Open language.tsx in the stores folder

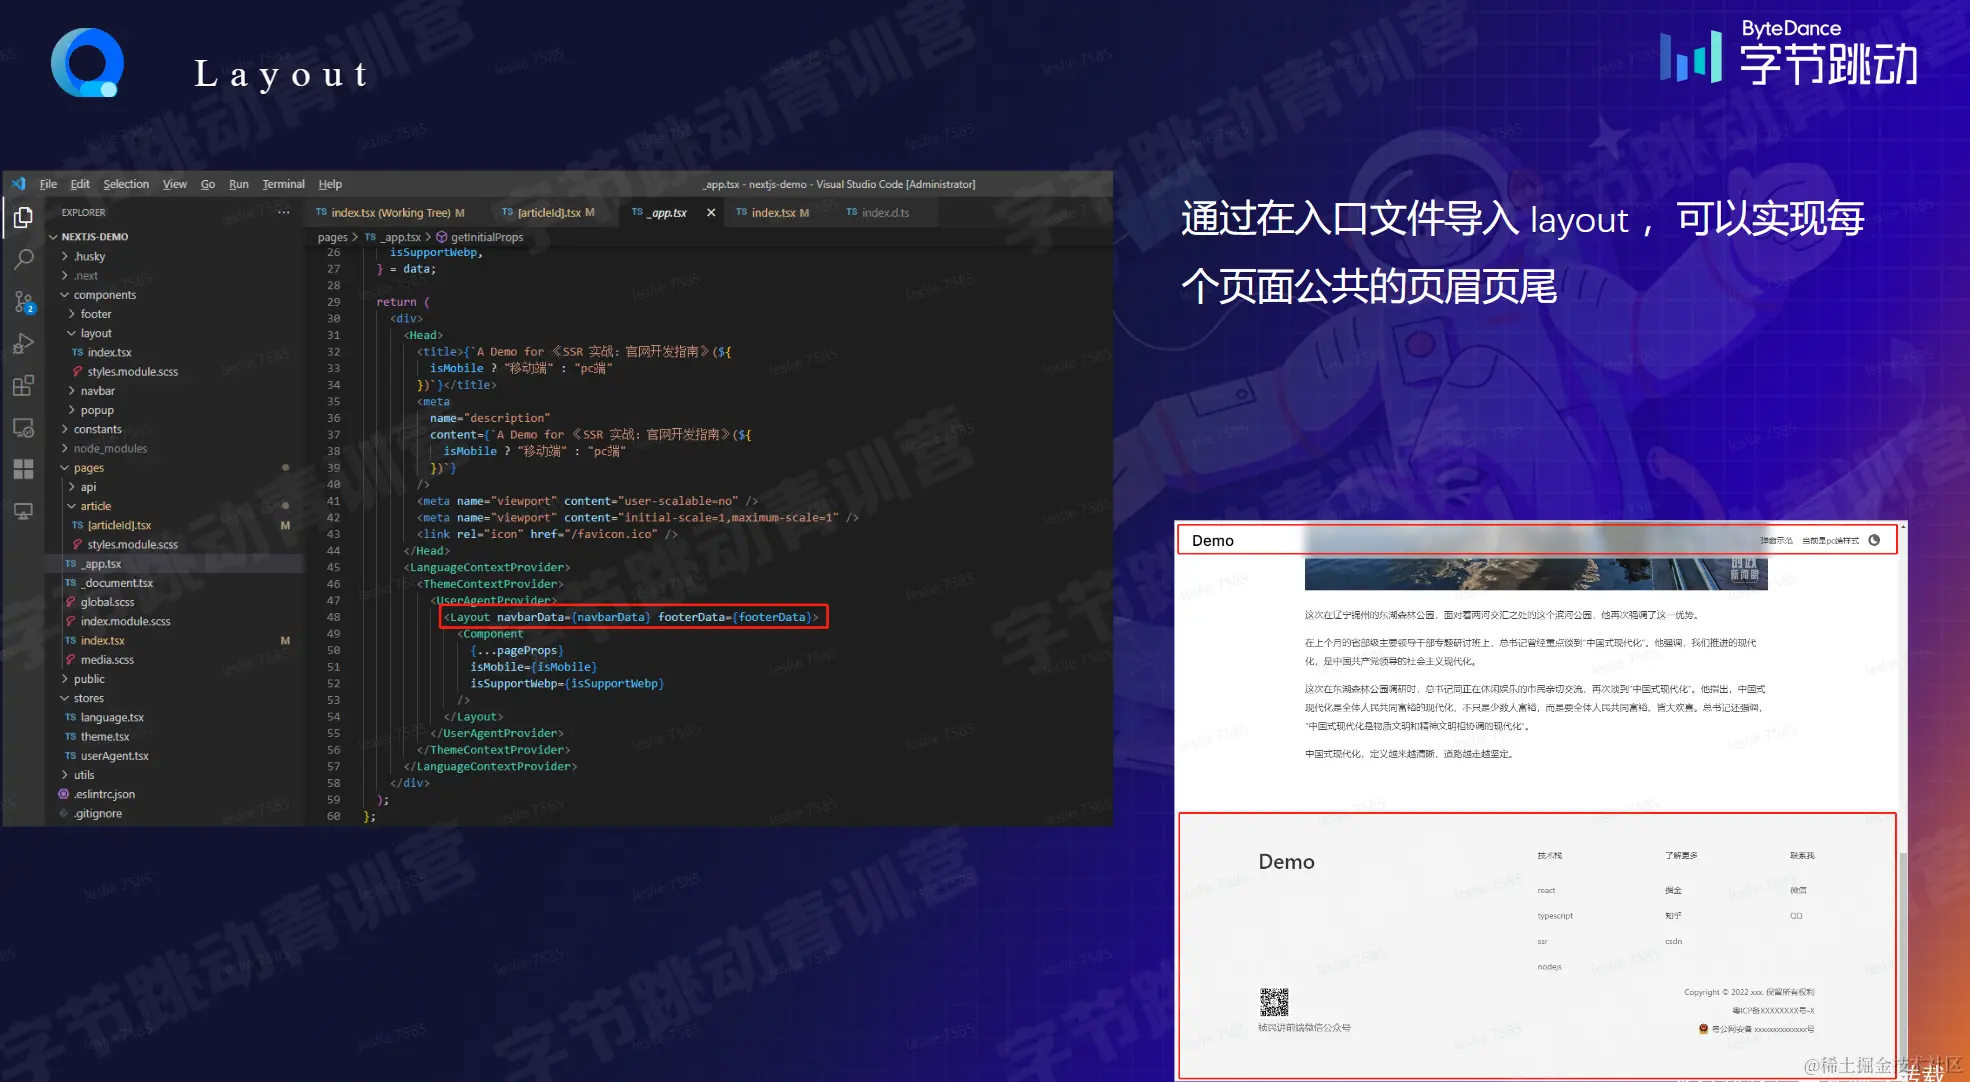click(112, 717)
